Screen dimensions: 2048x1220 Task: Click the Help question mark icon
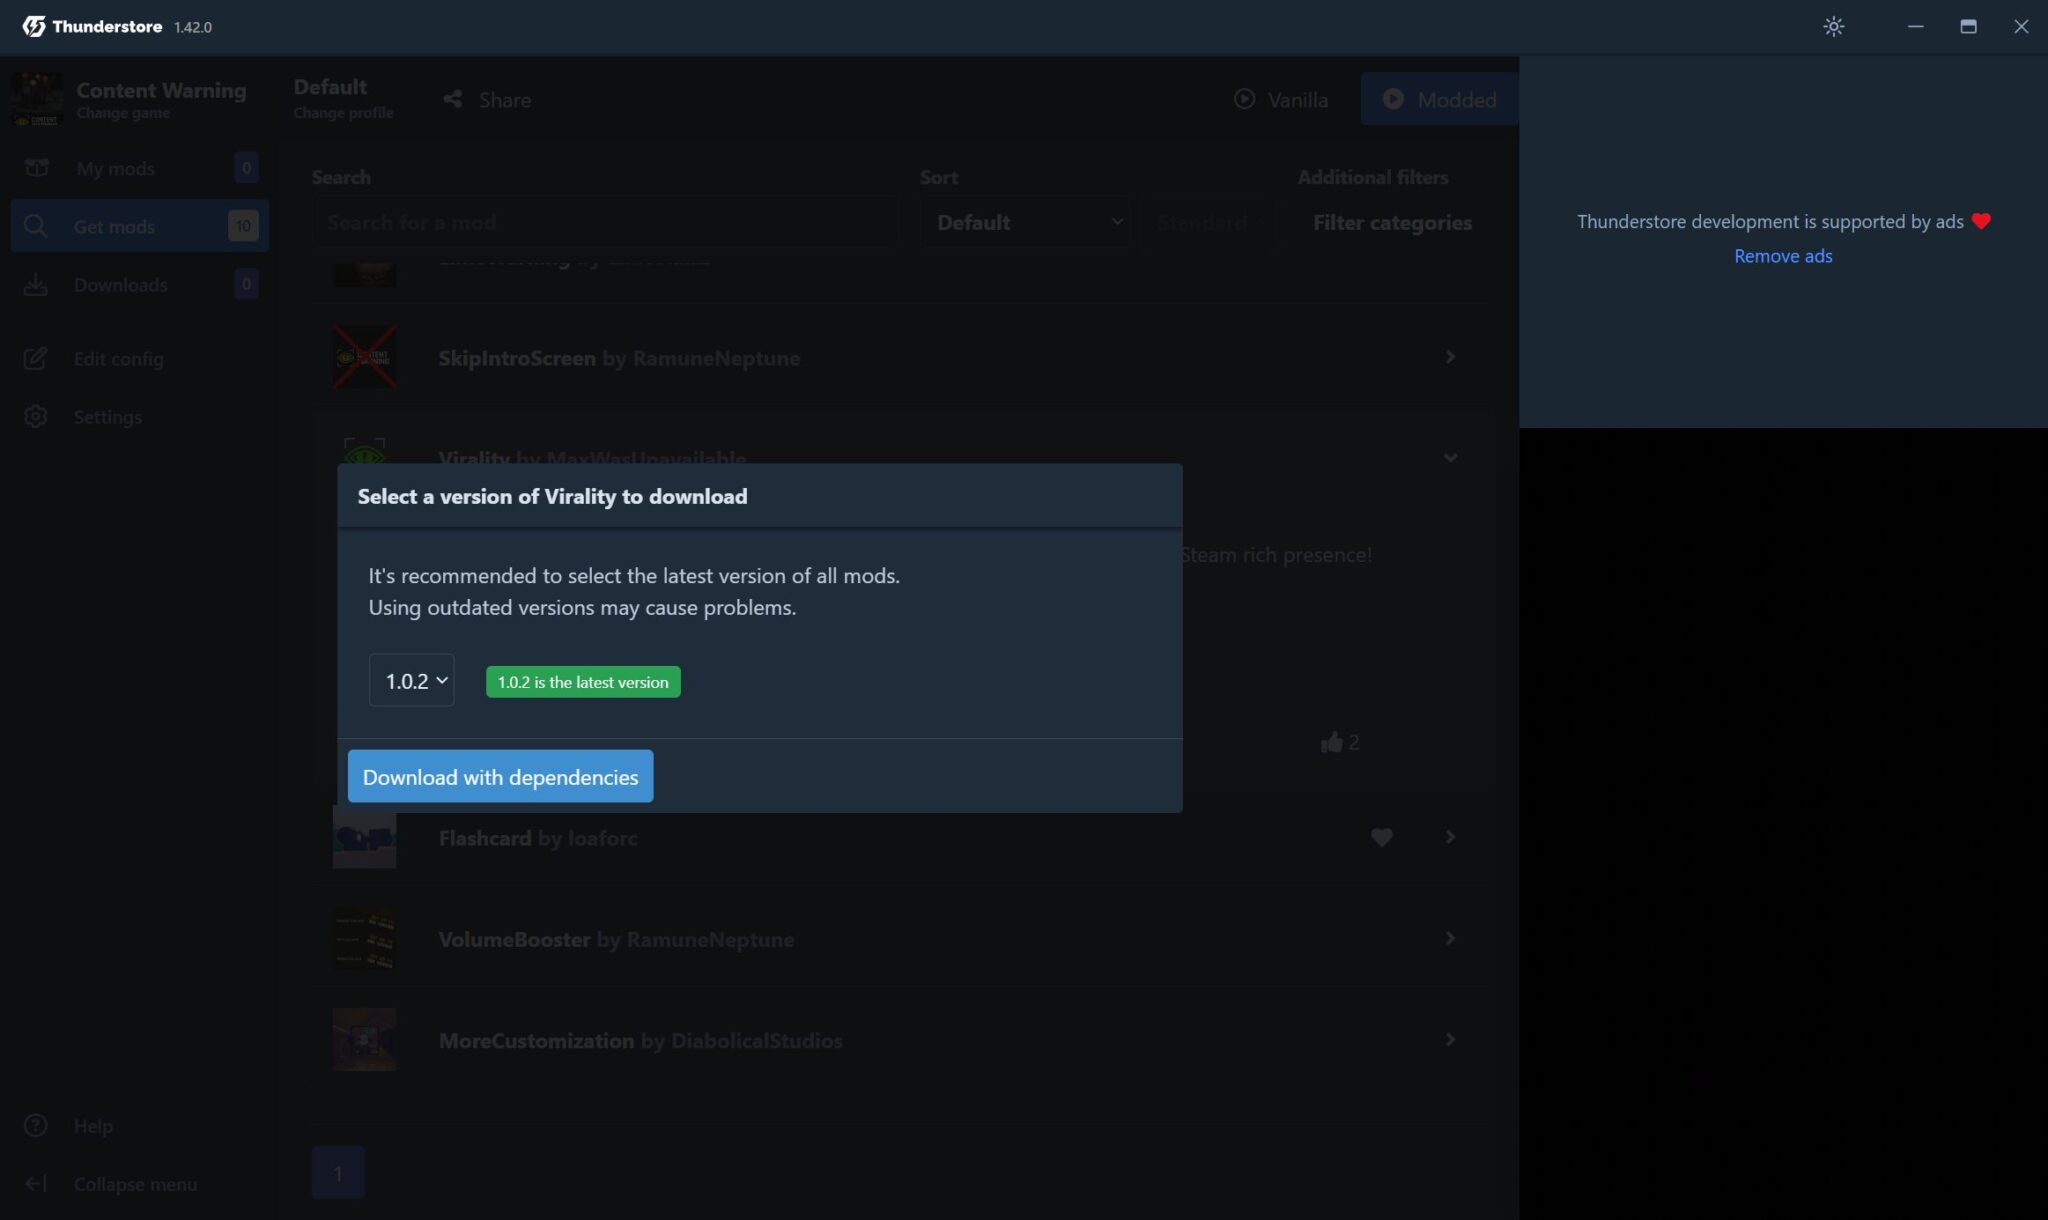(x=35, y=1126)
